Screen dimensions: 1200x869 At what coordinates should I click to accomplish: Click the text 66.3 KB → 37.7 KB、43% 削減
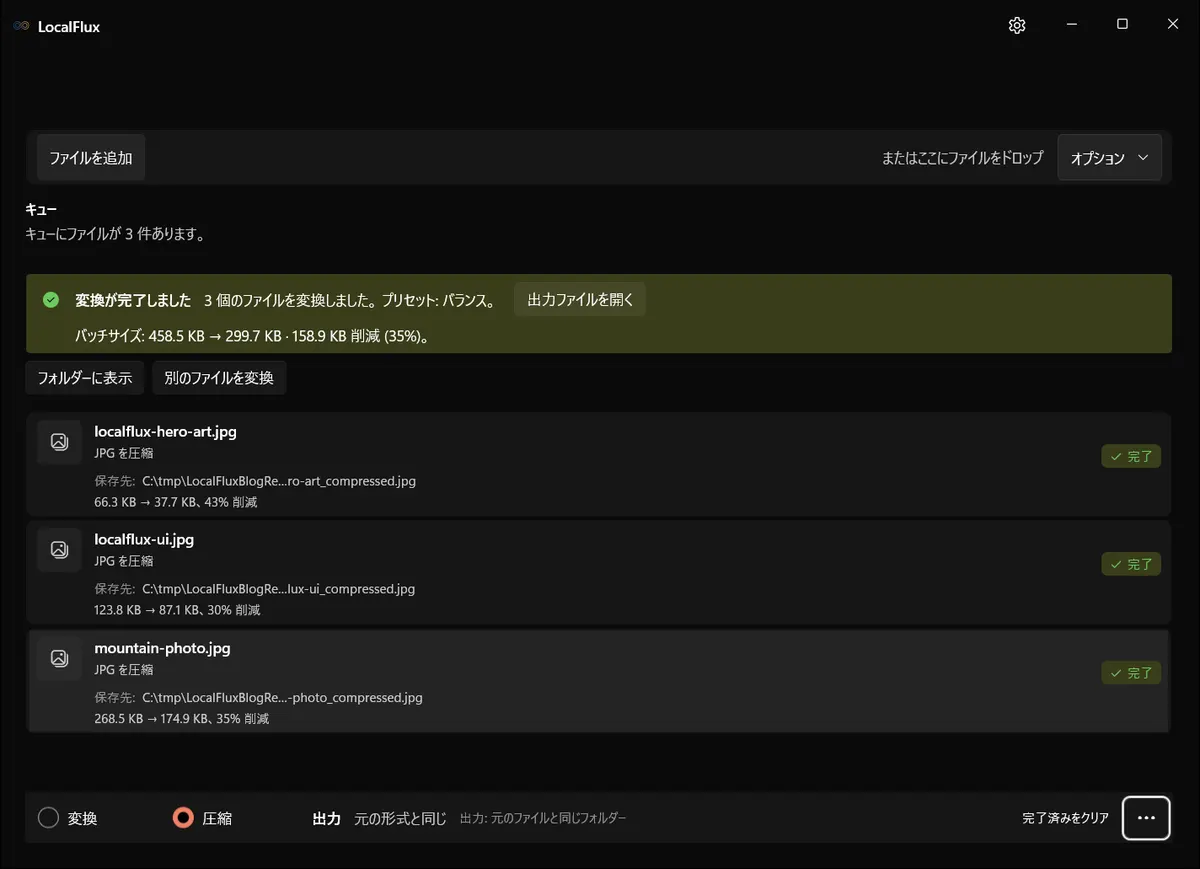[176, 502]
